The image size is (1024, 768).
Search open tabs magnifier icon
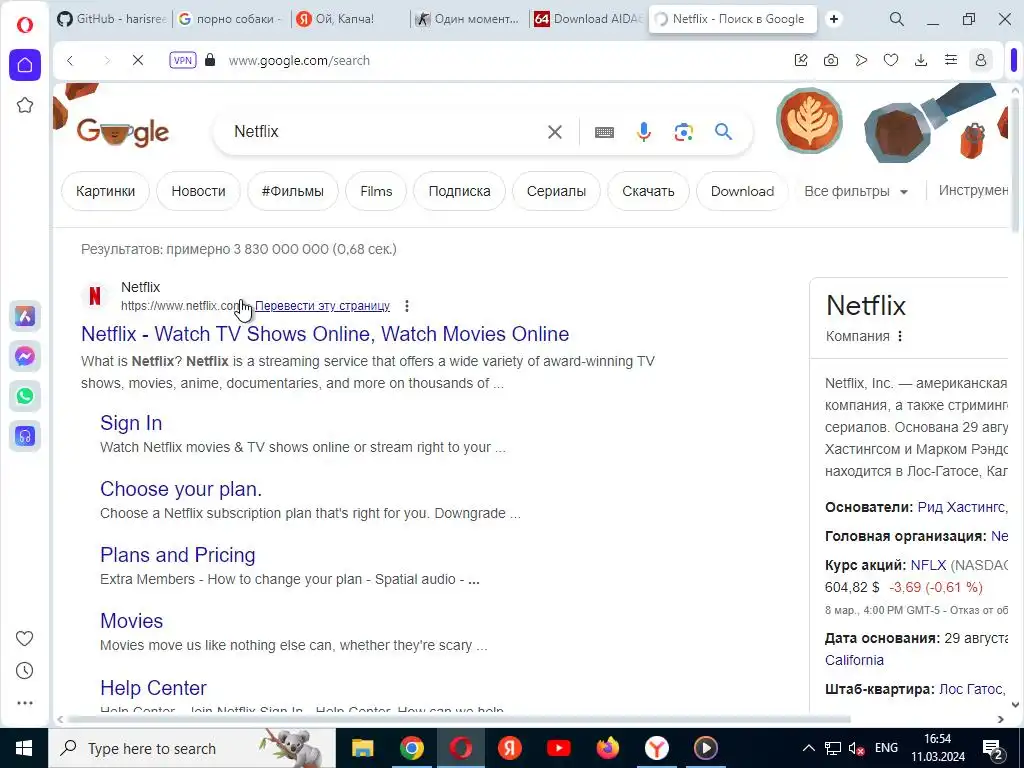[x=897, y=19]
